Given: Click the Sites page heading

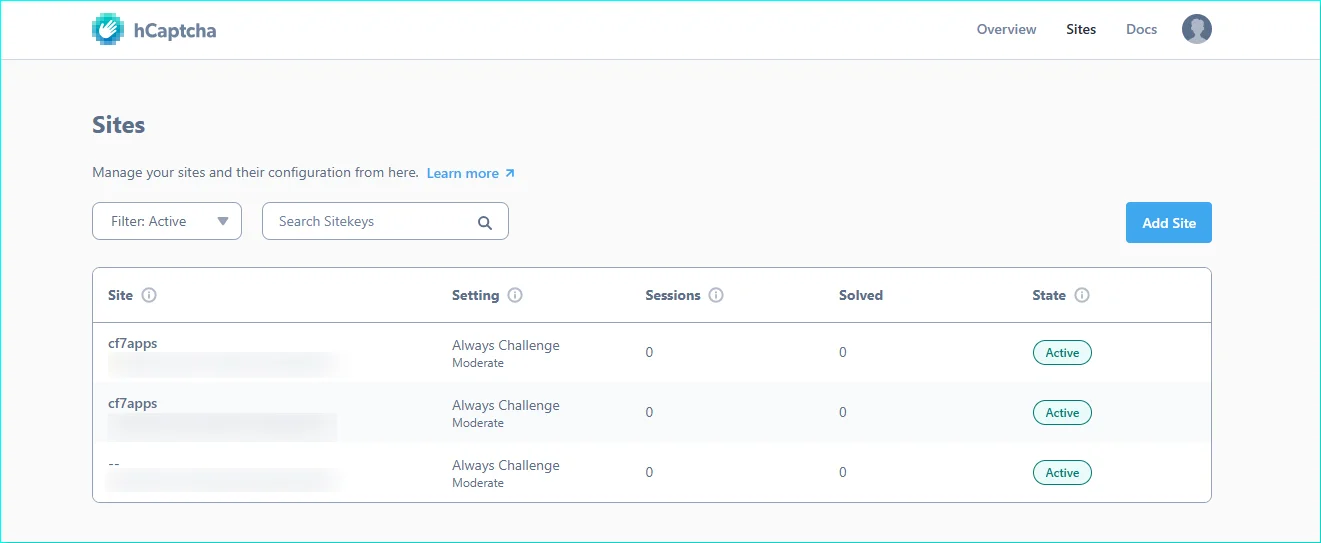Looking at the screenshot, I should coord(118,125).
